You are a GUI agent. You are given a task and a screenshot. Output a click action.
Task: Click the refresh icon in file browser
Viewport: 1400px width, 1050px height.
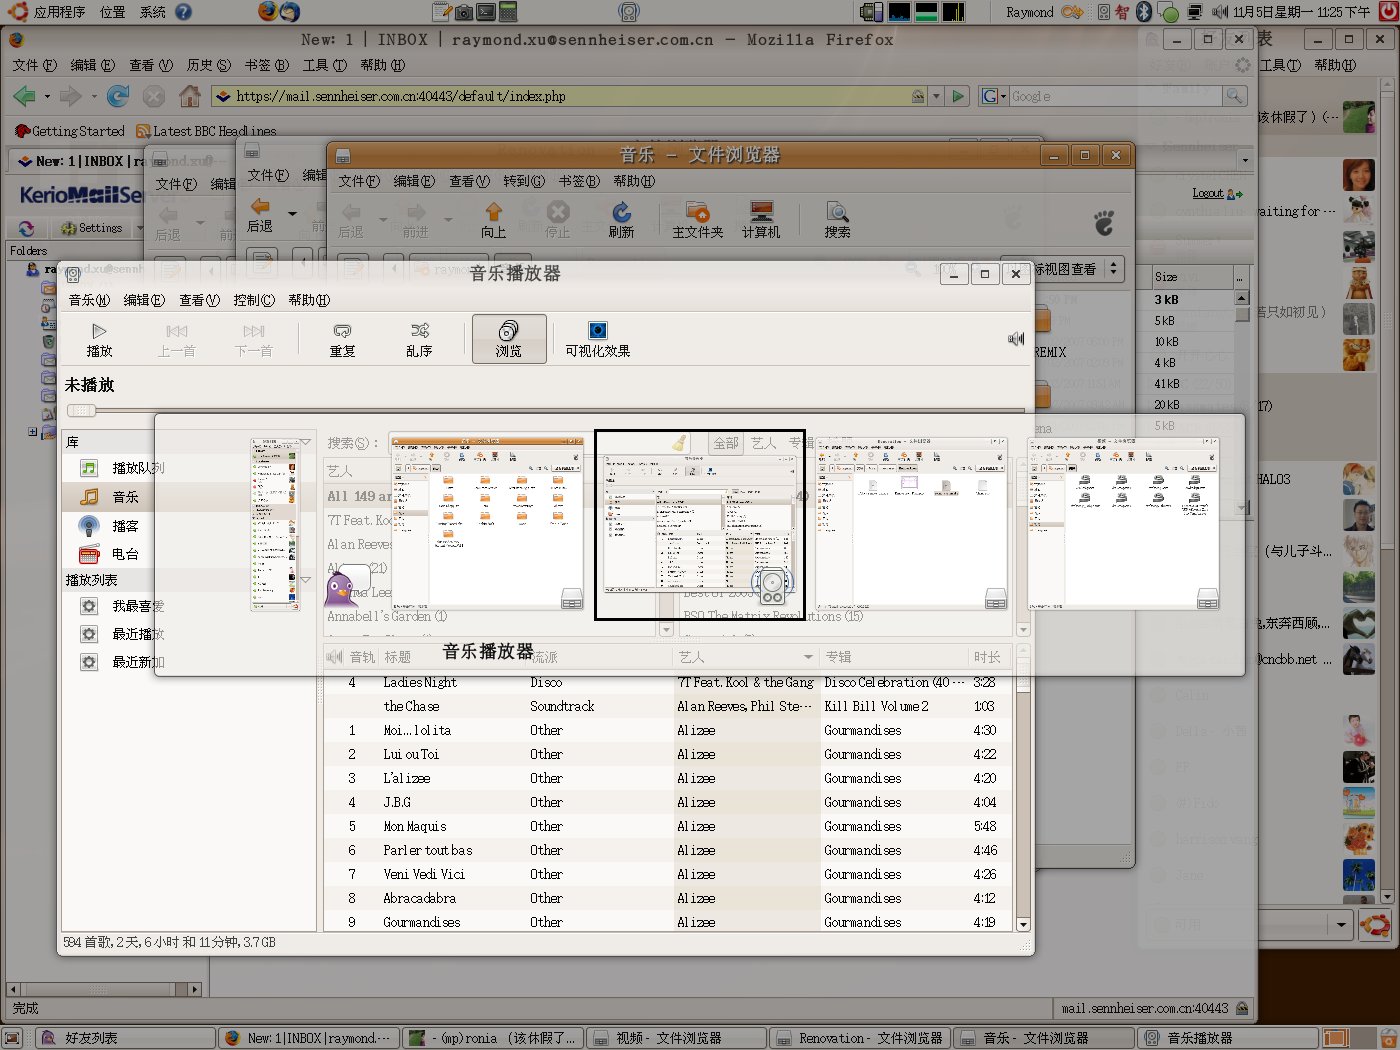pyautogui.click(x=621, y=218)
